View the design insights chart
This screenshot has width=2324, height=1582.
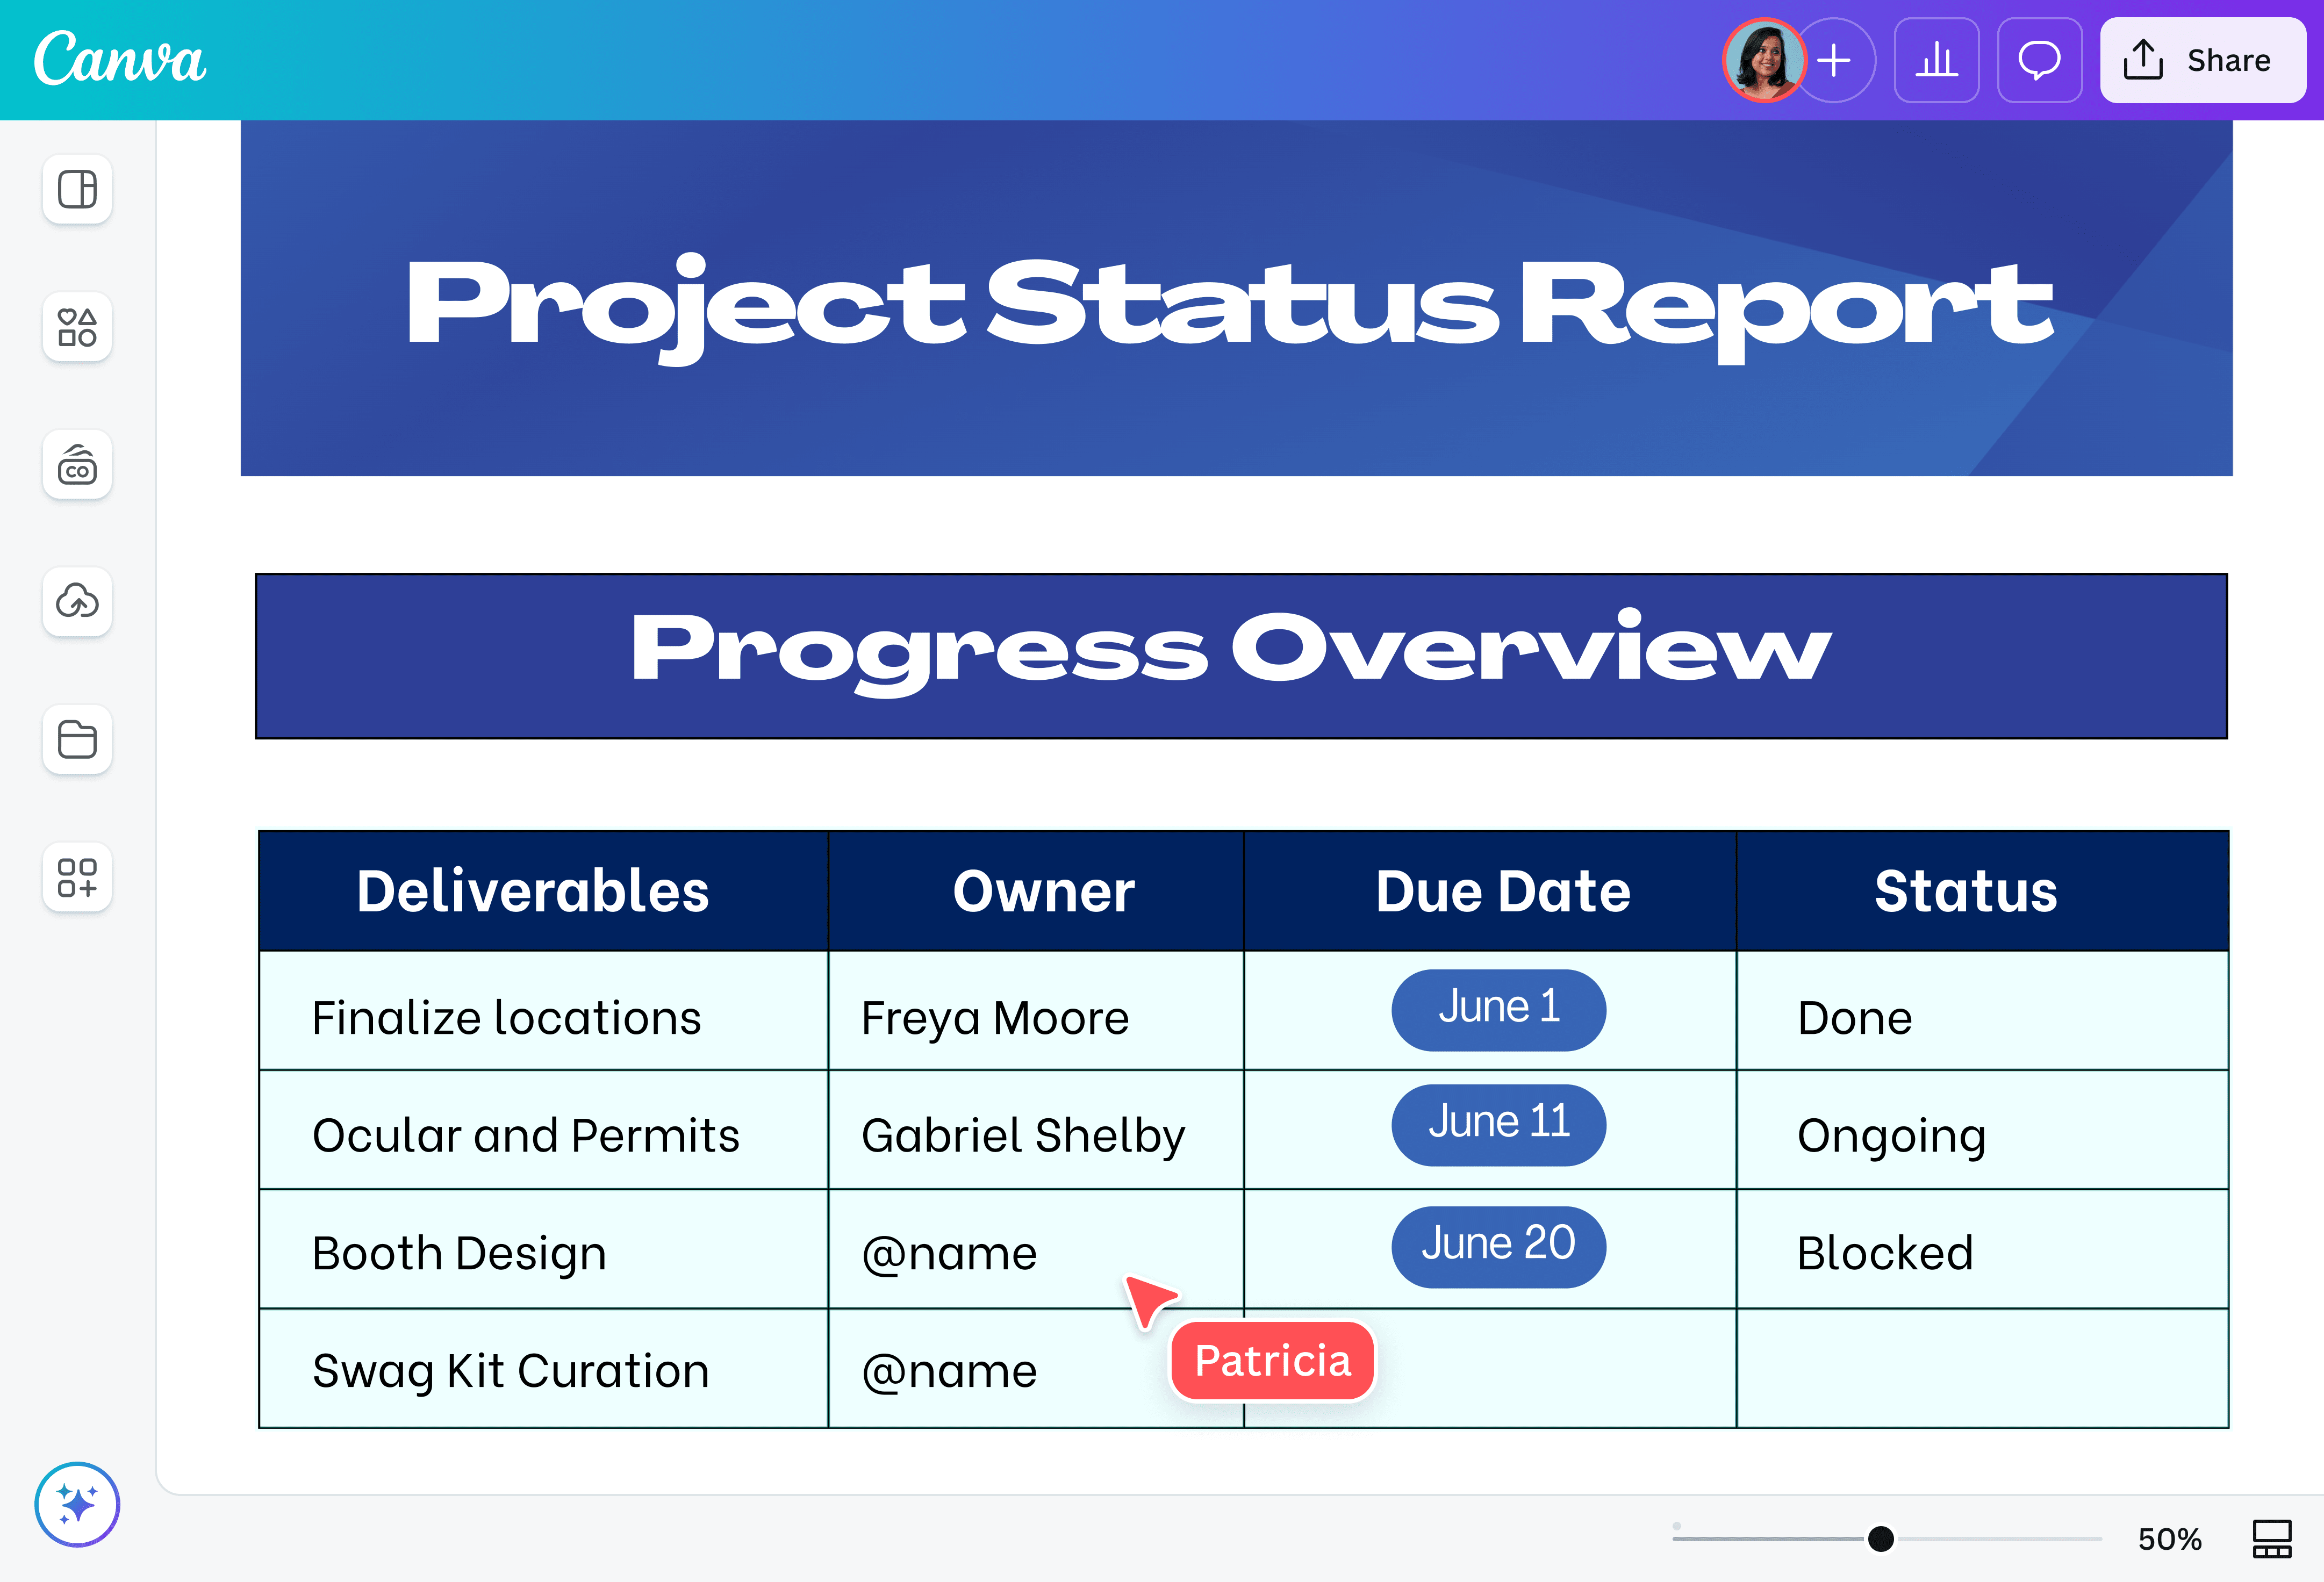(x=1936, y=61)
